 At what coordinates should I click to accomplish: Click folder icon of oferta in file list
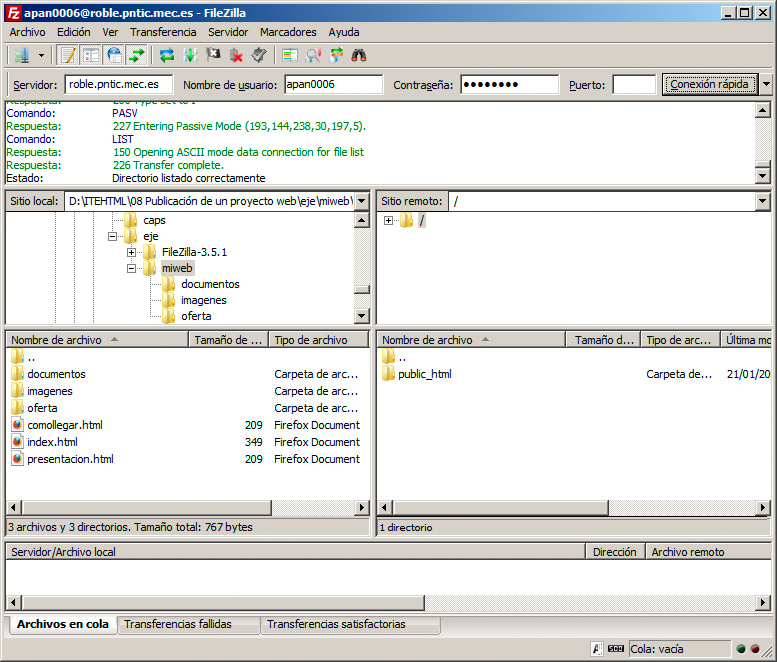pyautogui.click(x=17, y=407)
